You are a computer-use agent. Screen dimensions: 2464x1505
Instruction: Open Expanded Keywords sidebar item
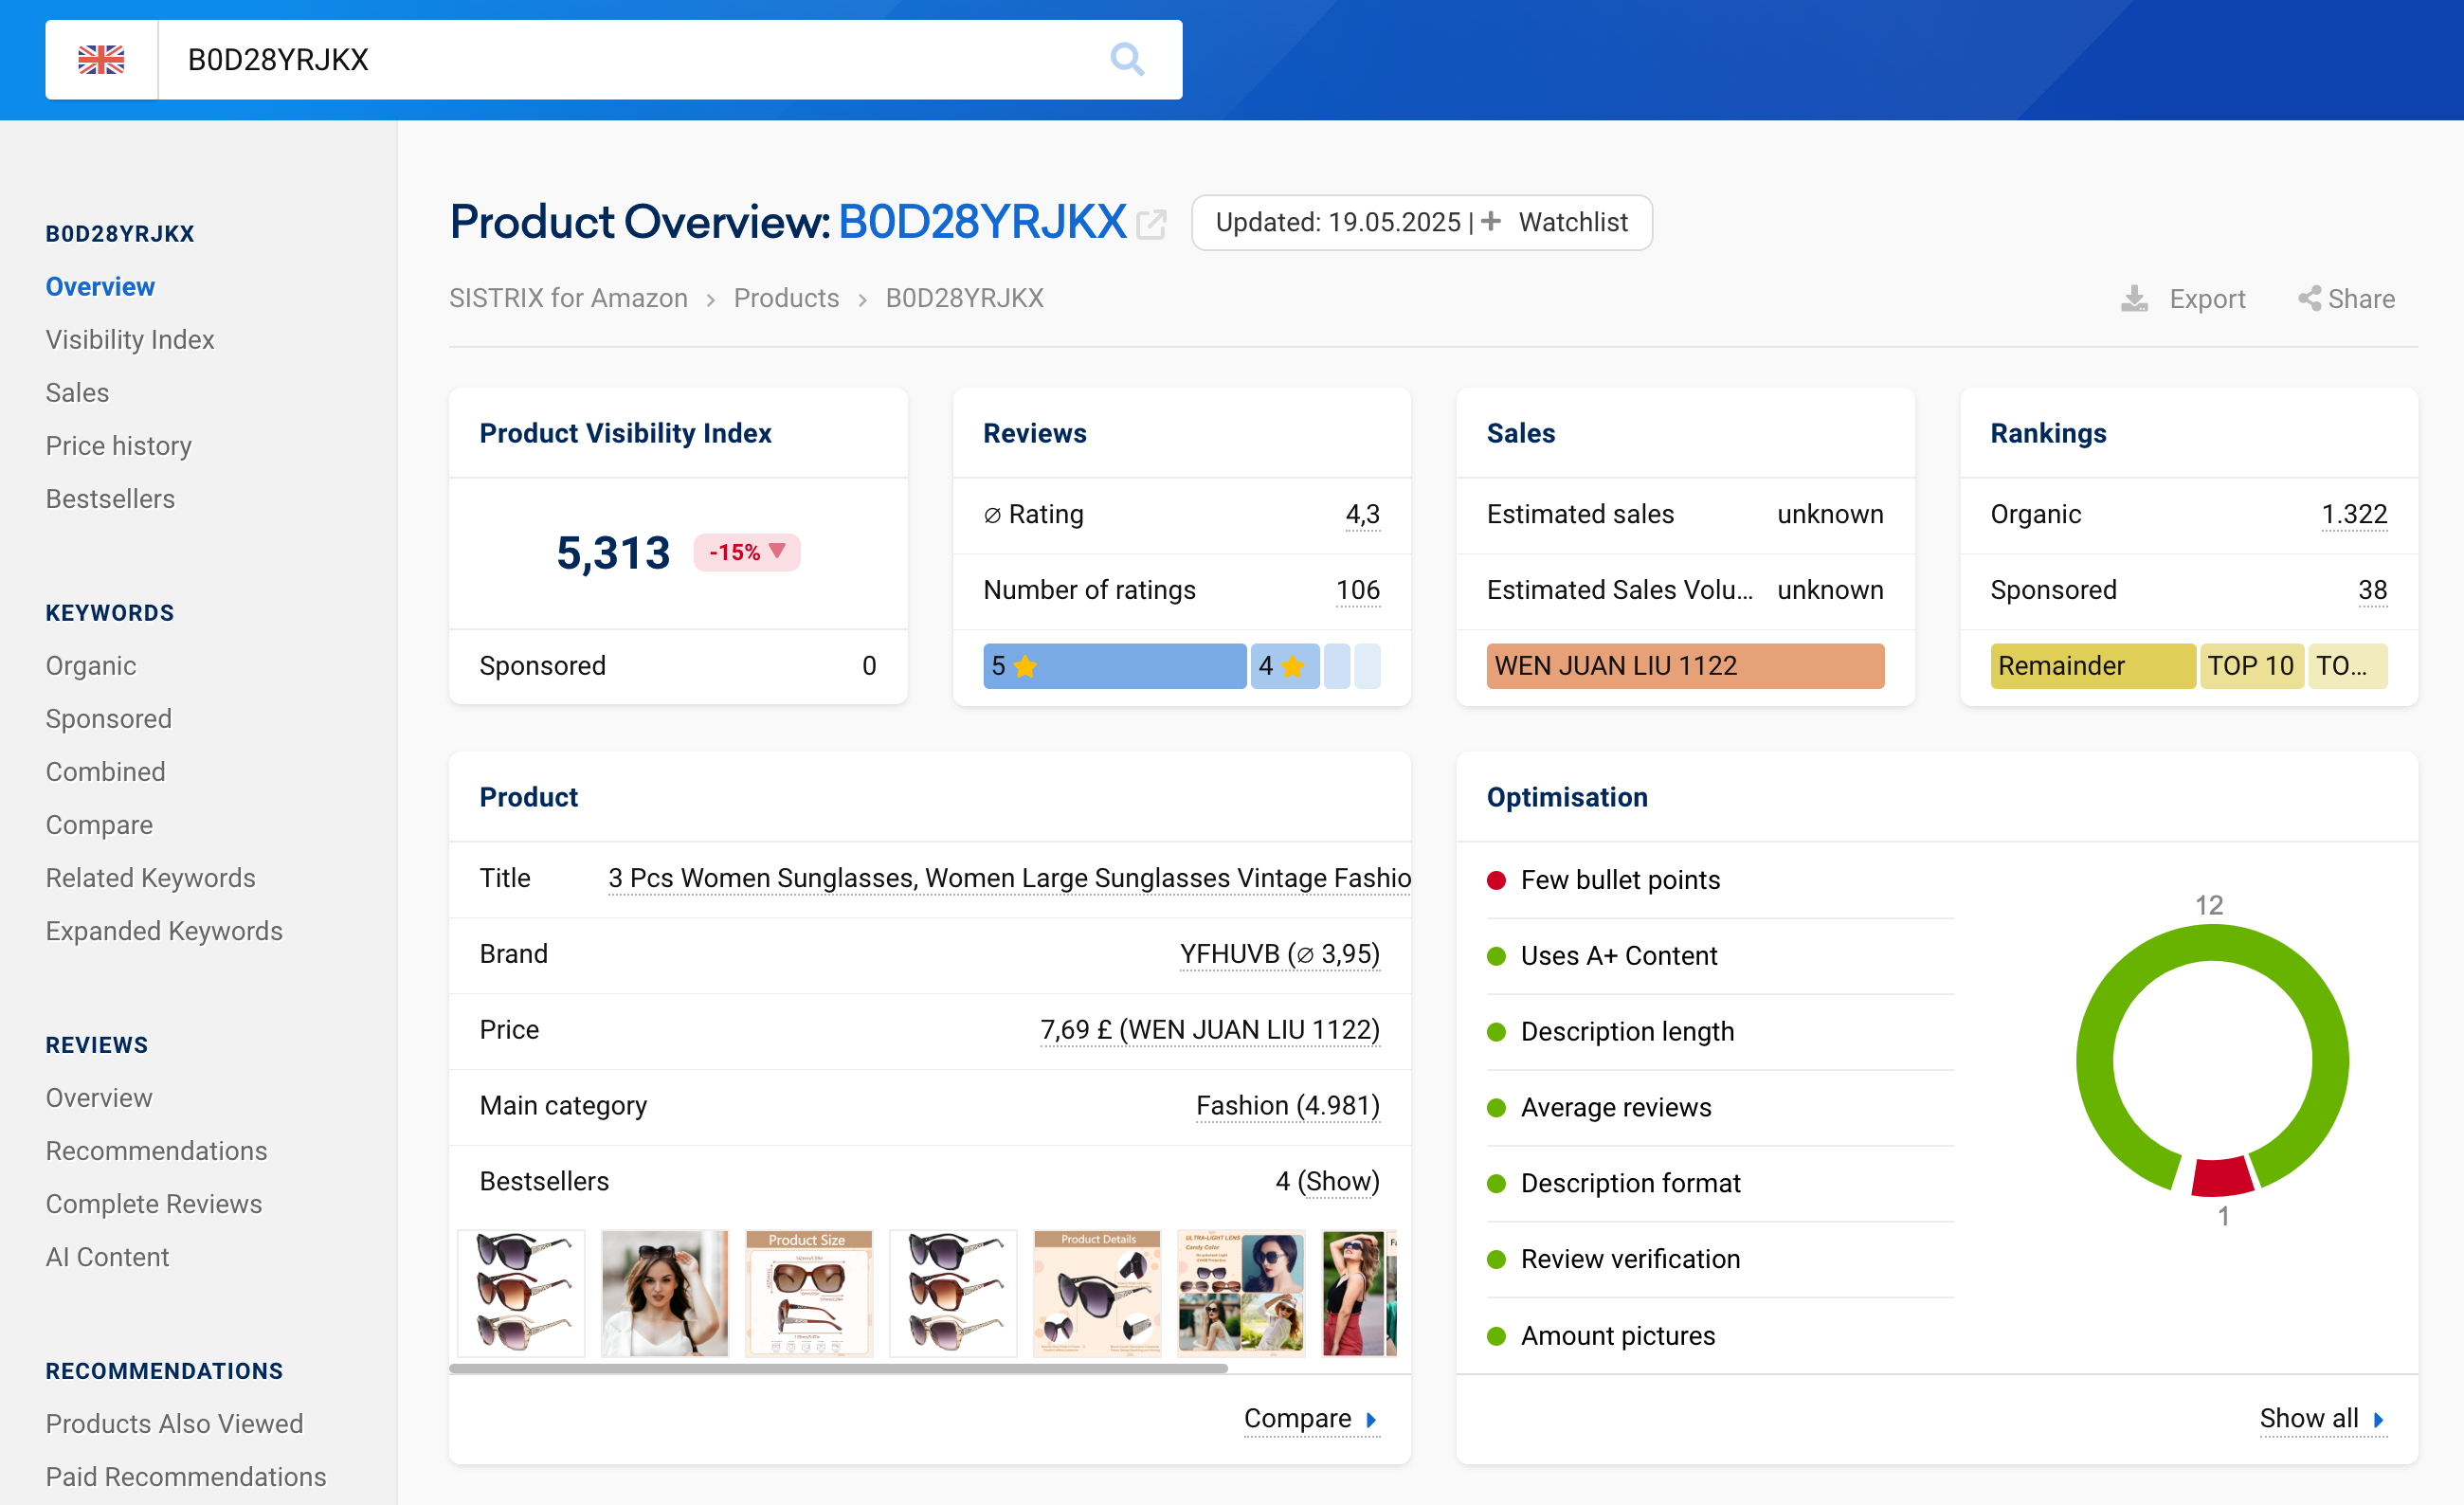(164, 931)
